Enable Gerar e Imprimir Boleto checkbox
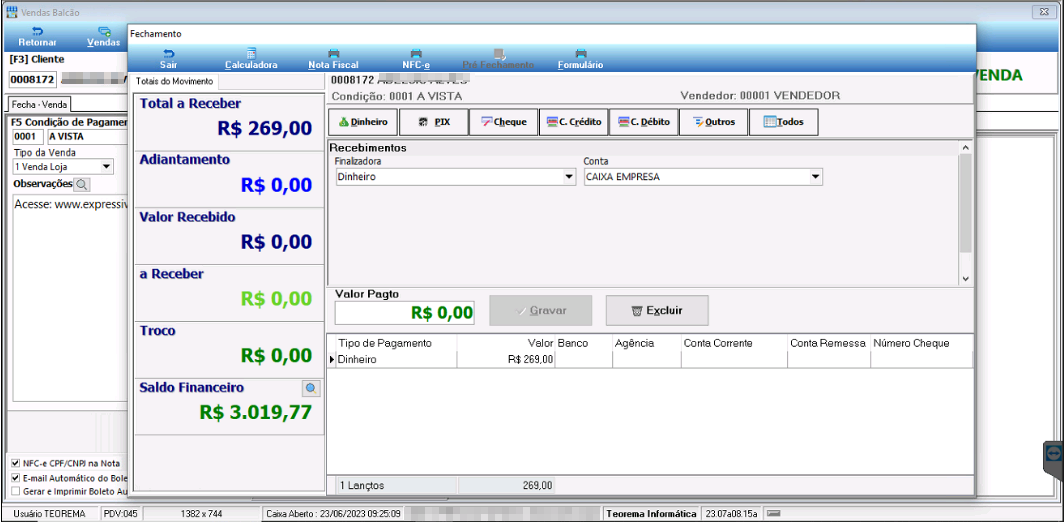The height and width of the screenshot is (522, 1064). tap(16, 491)
